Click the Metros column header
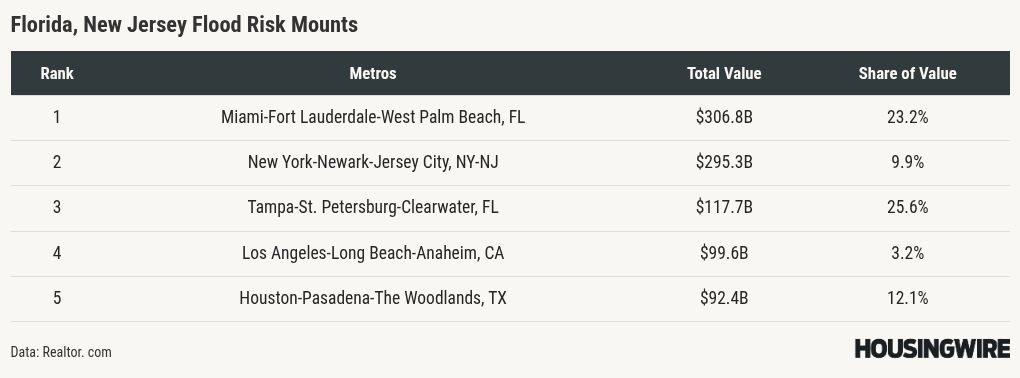Image resolution: width=1020 pixels, height=378 pixels. point(373,73)
